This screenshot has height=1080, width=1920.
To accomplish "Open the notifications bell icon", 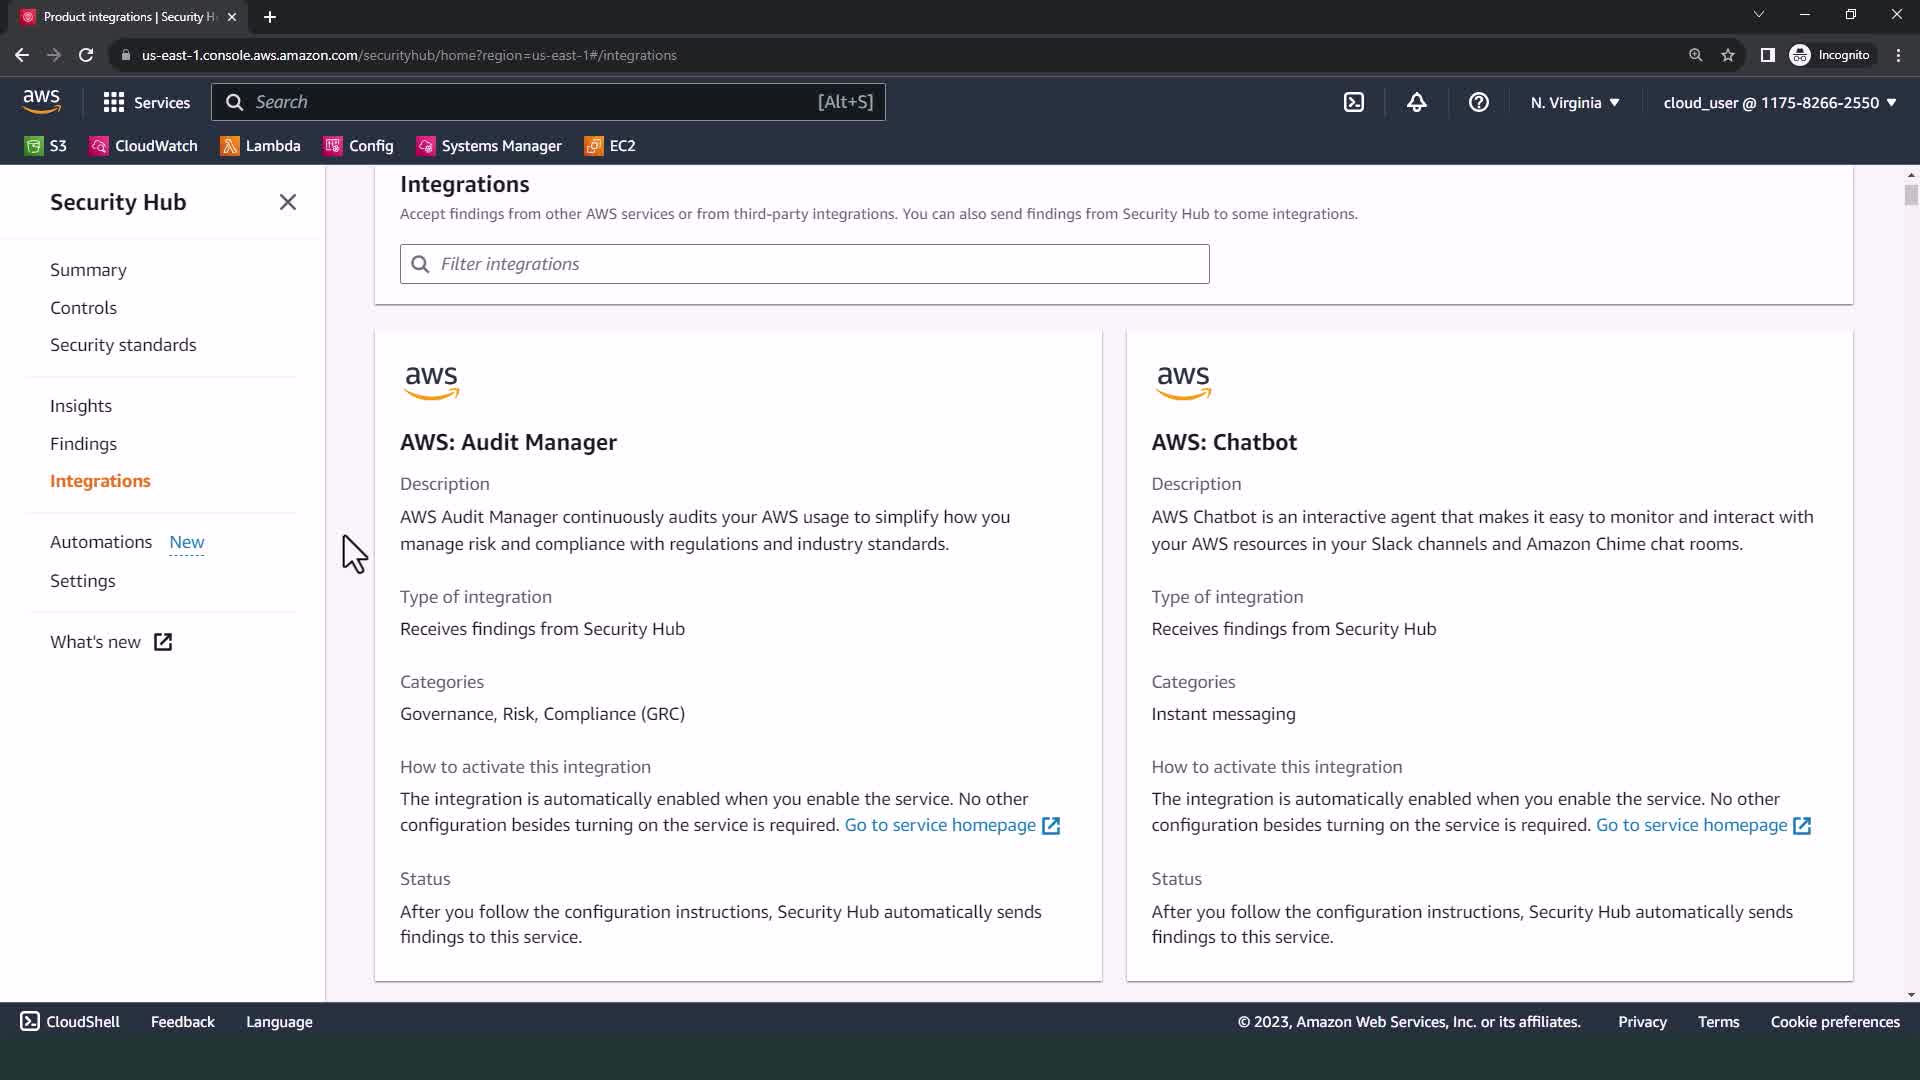I will [x=1416, y=102].
